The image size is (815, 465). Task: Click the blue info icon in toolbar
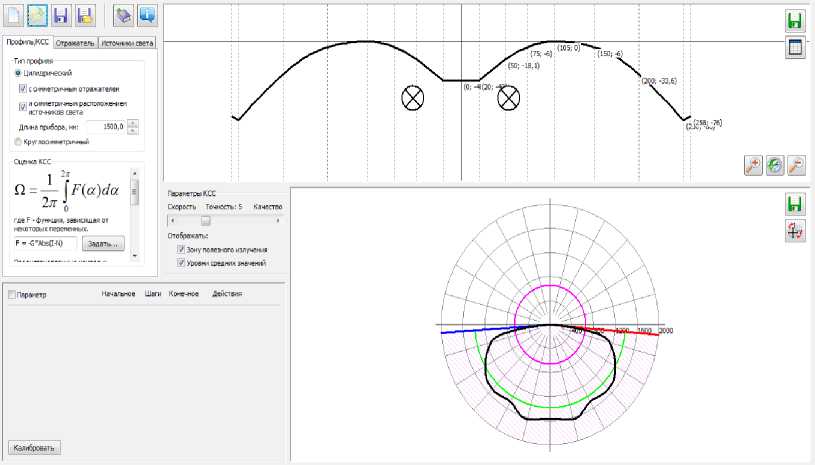pyautogui.click(x=146, y=16)
